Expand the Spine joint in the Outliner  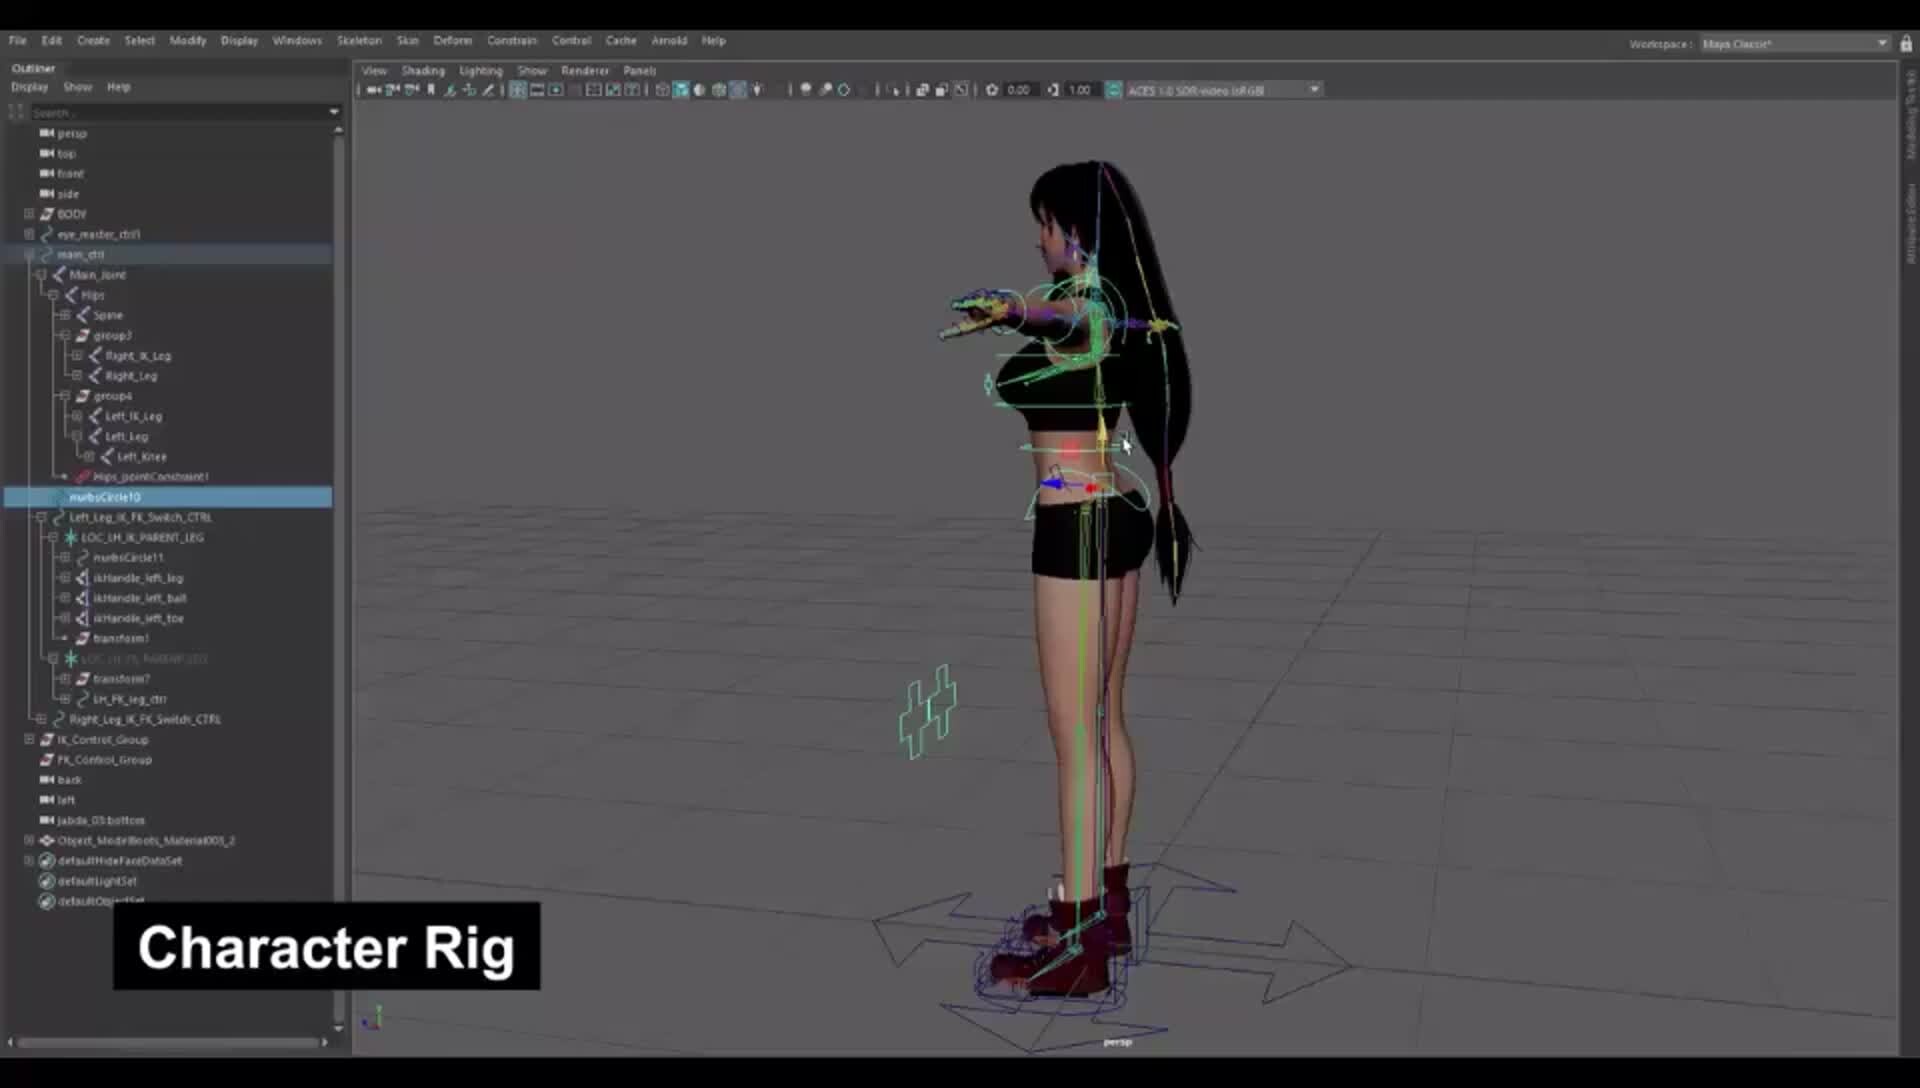64,315
